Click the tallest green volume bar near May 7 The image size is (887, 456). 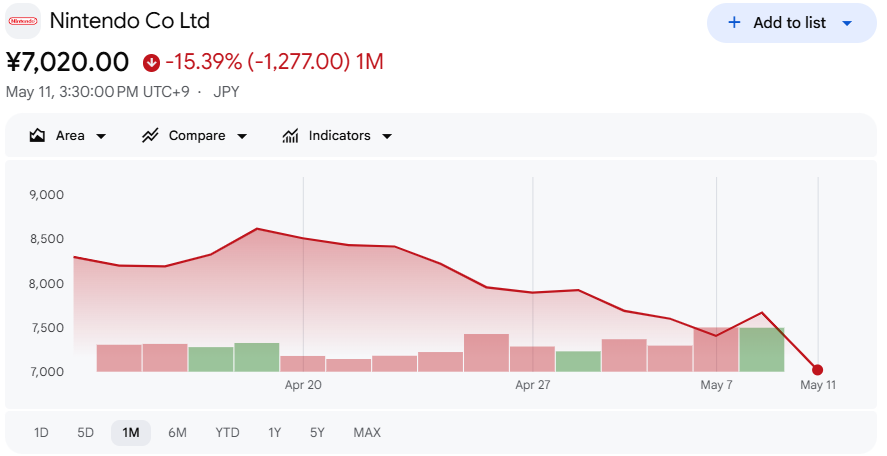tap(761, 350)
